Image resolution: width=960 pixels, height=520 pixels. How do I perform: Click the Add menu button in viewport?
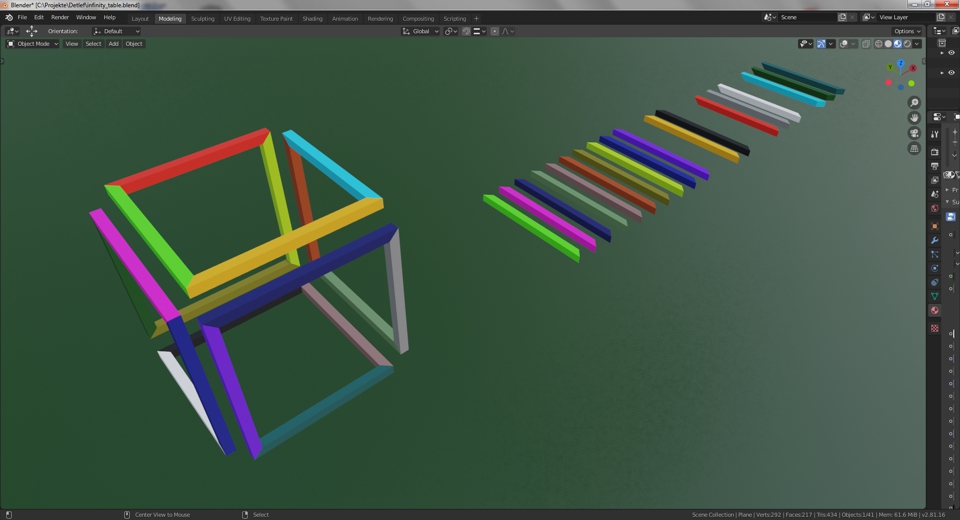(113, 44)
